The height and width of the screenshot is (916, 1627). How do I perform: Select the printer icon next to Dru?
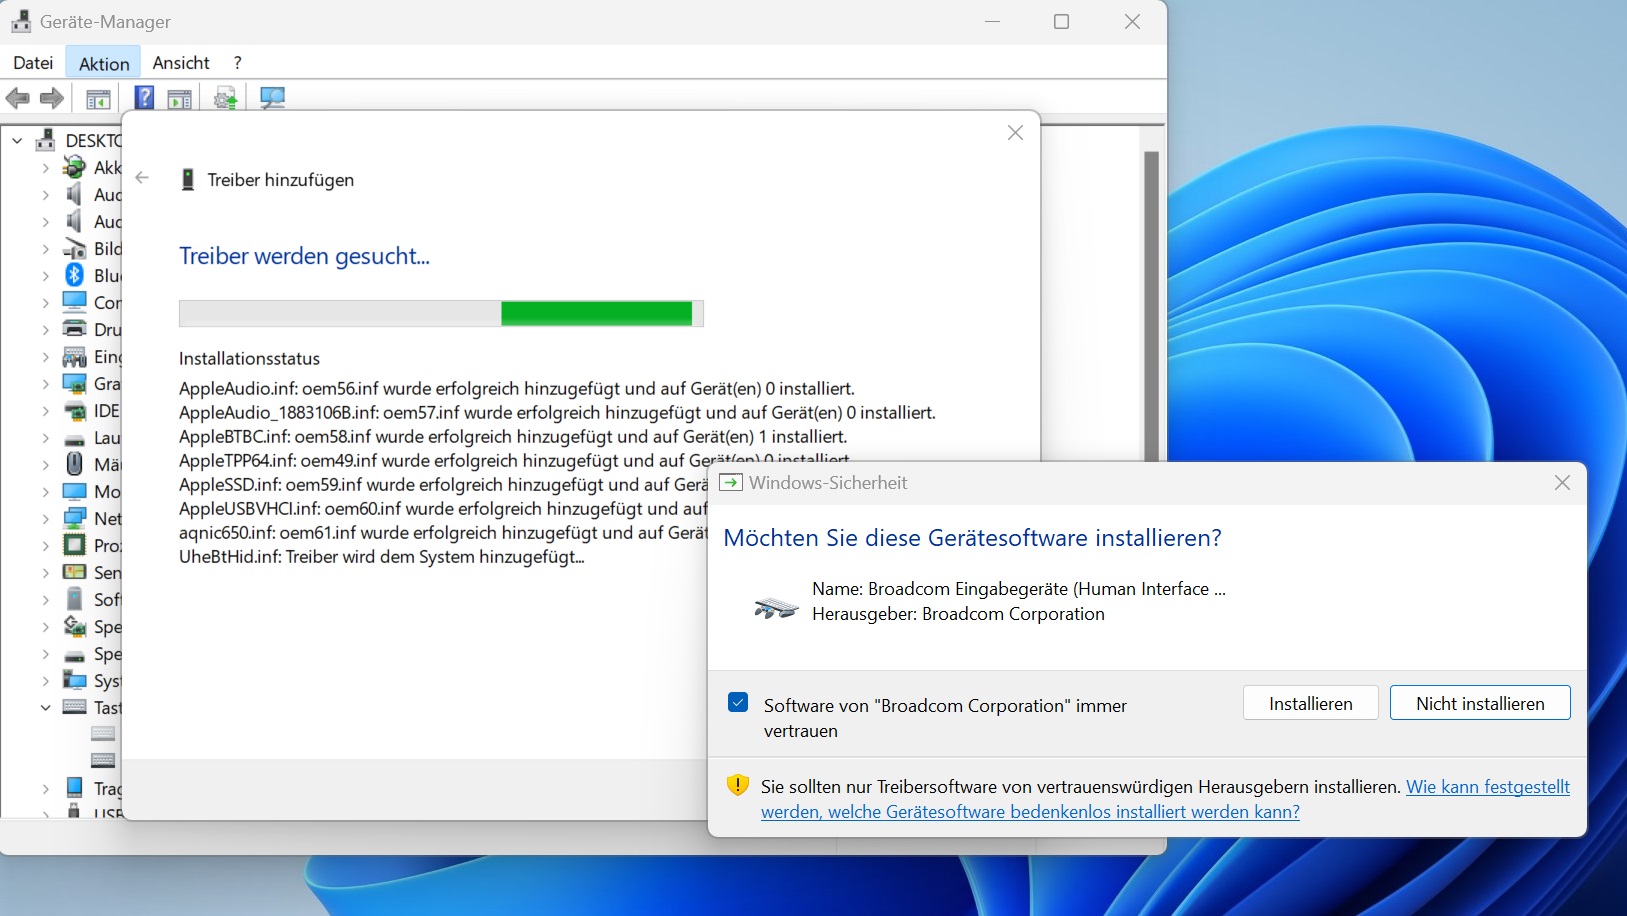click(74, 329)
